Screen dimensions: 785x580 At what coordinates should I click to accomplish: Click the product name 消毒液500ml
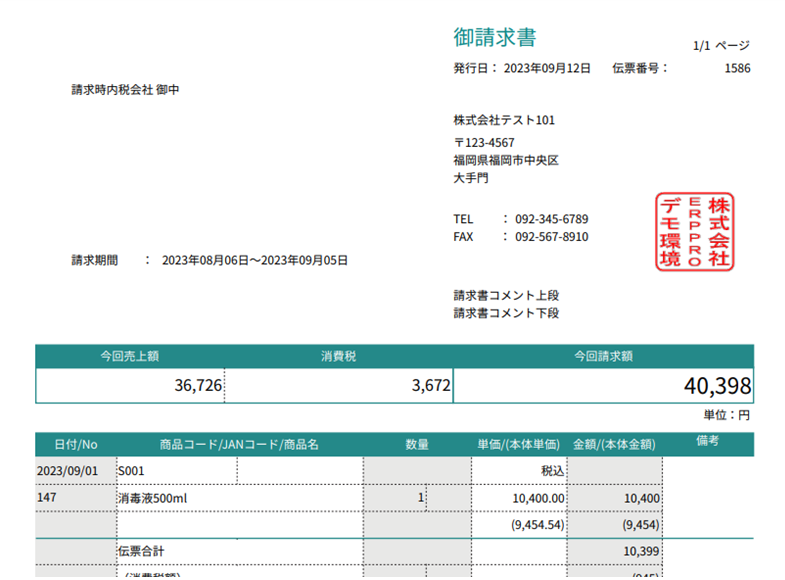click(x=149, y=497)
